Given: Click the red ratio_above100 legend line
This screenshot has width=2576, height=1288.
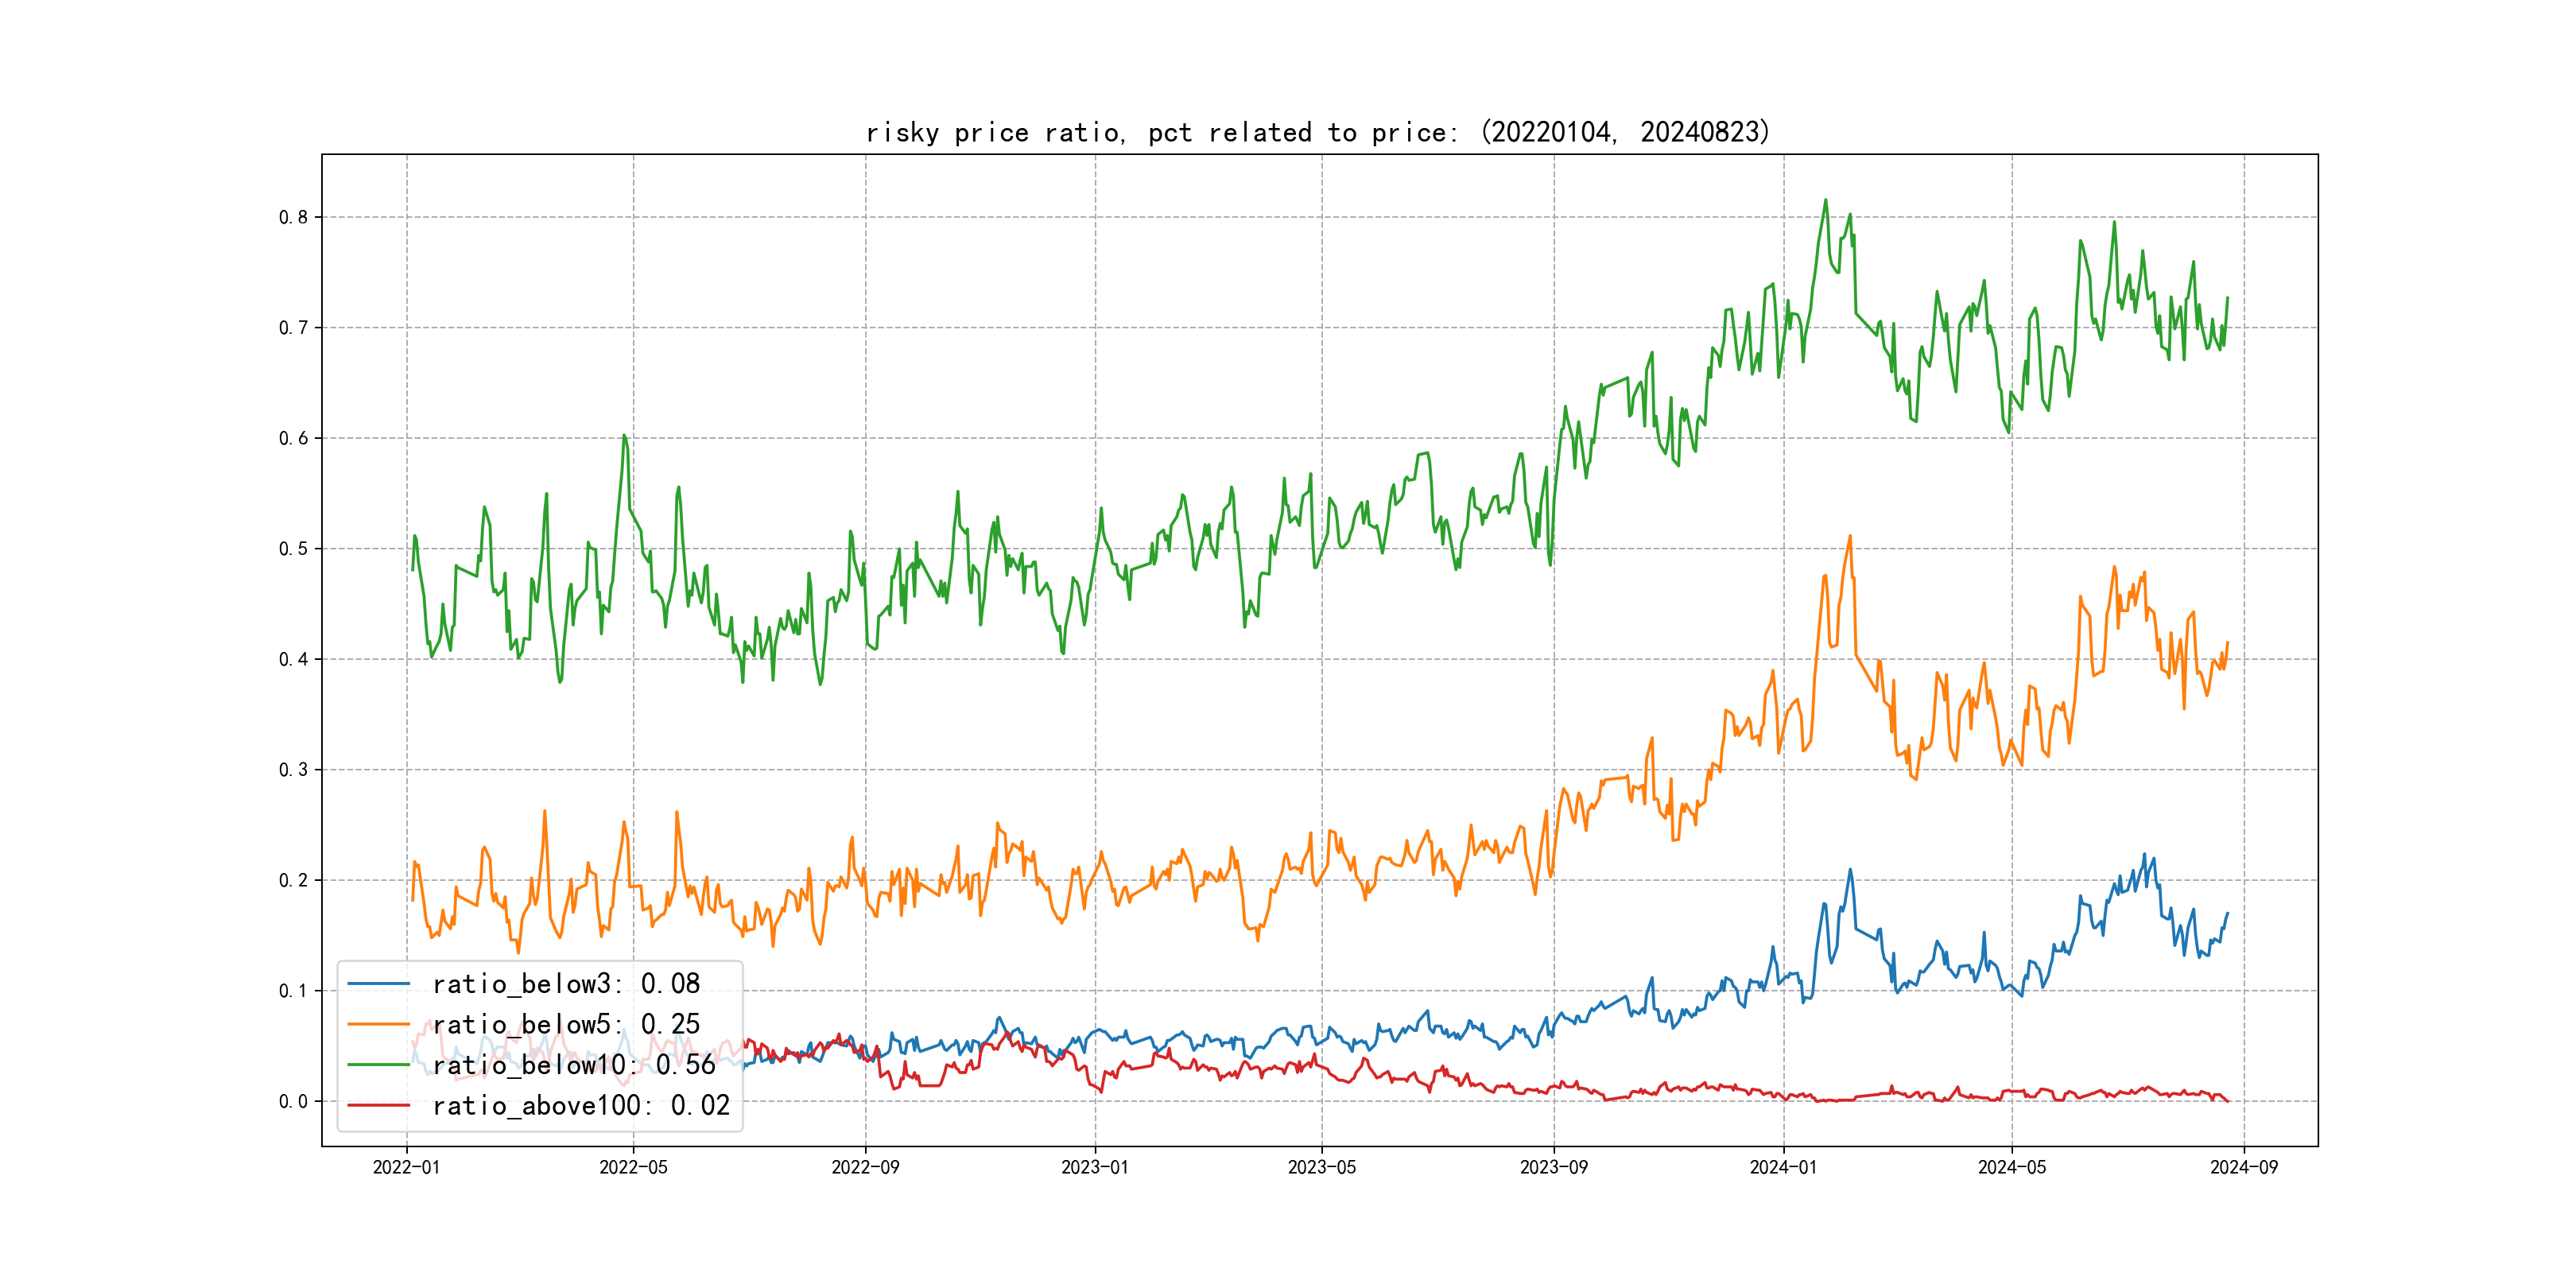Looking at the screenshot, I should tap(378, 1105).
